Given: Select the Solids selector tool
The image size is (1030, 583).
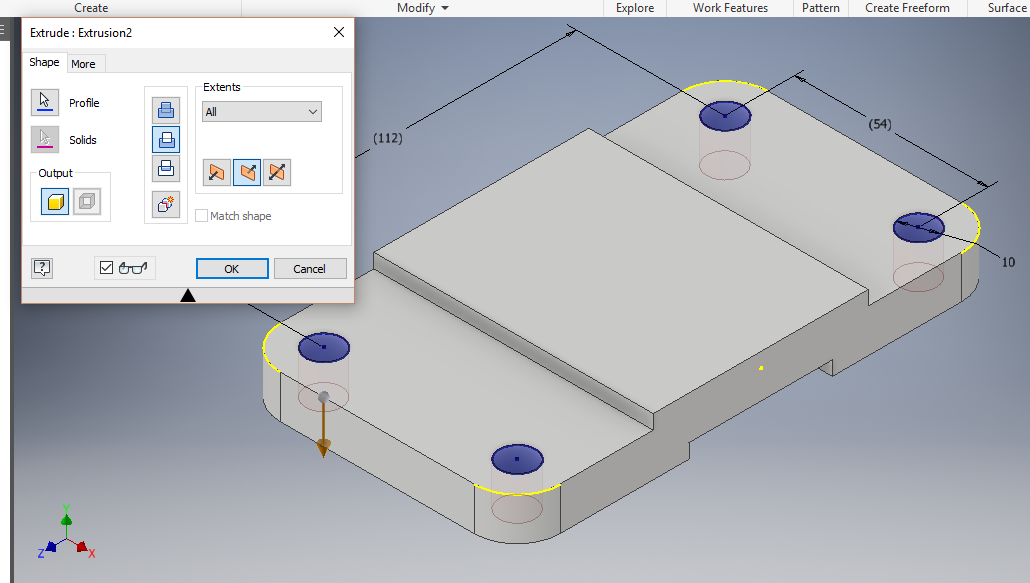Looking at the screenshot, I should click(x=44, y=139).
